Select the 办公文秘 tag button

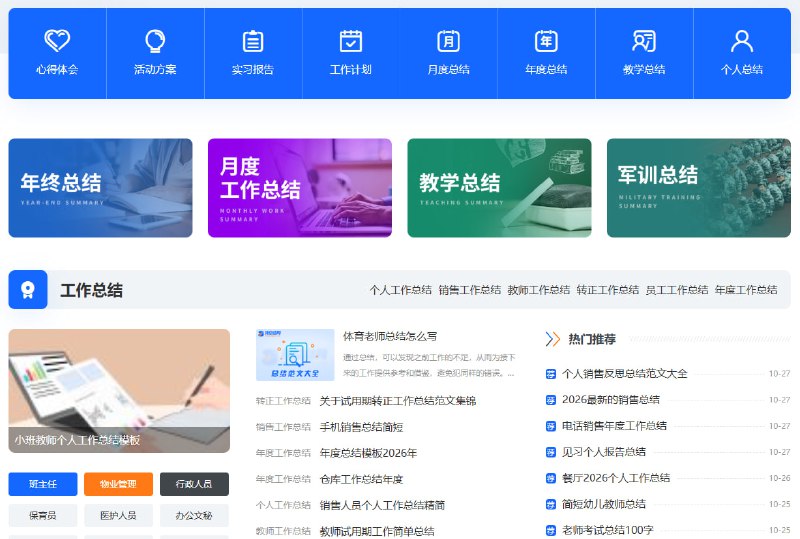[194, 516]
